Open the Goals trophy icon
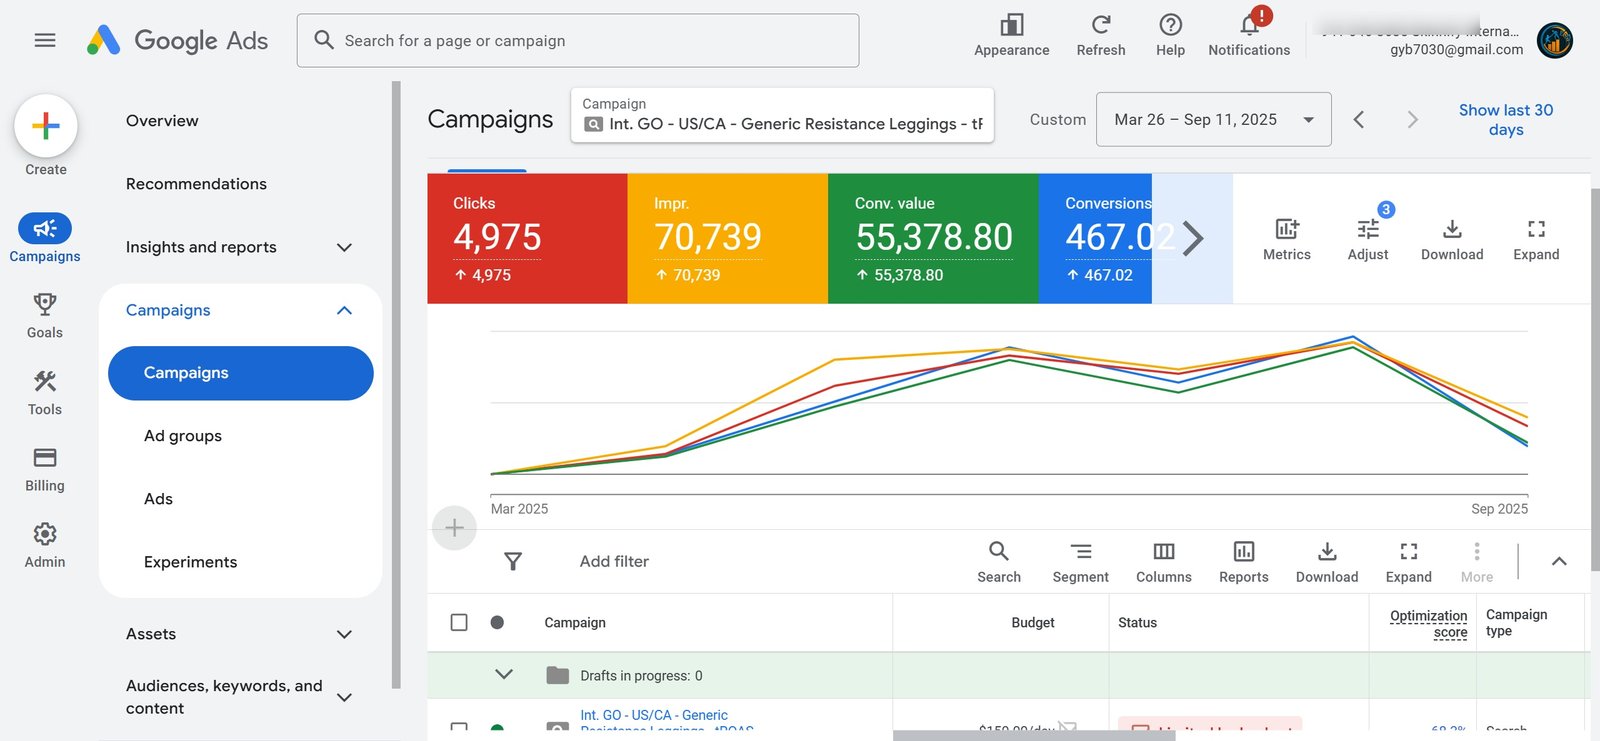Viewport: 1600px width, 741px height. pos(45,304)
